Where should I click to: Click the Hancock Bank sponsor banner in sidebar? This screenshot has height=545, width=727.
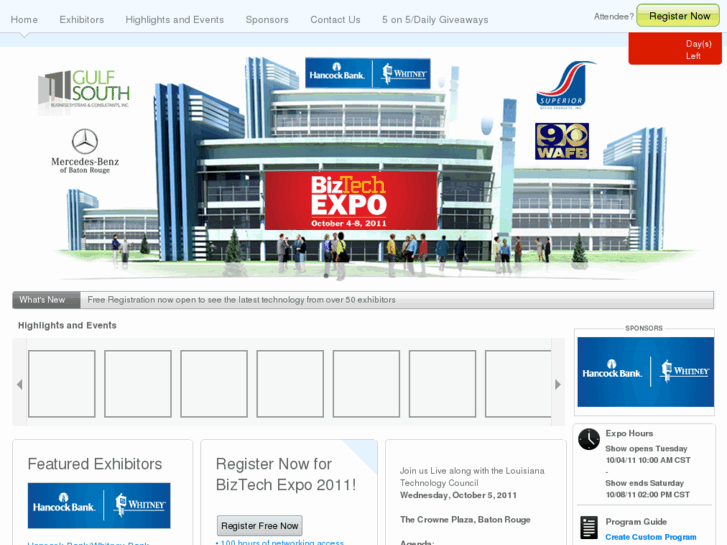tap(645, 372)
